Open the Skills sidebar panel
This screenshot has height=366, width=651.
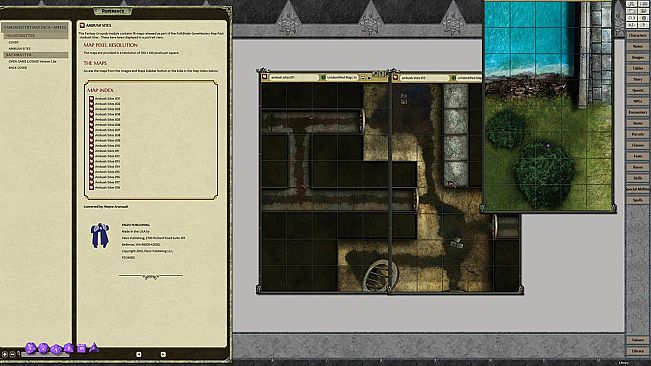(637, 178)
